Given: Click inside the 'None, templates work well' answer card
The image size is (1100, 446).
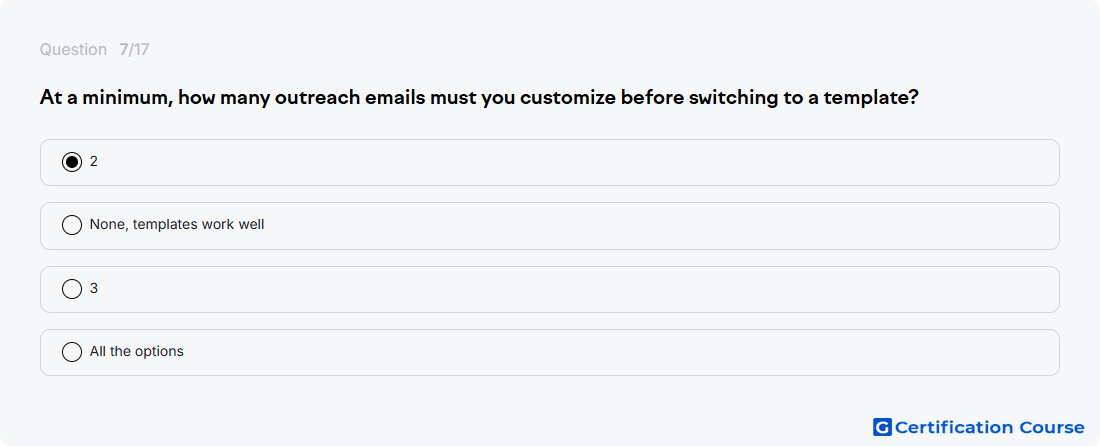Looking at the screenshot, I should click(549, 226).
